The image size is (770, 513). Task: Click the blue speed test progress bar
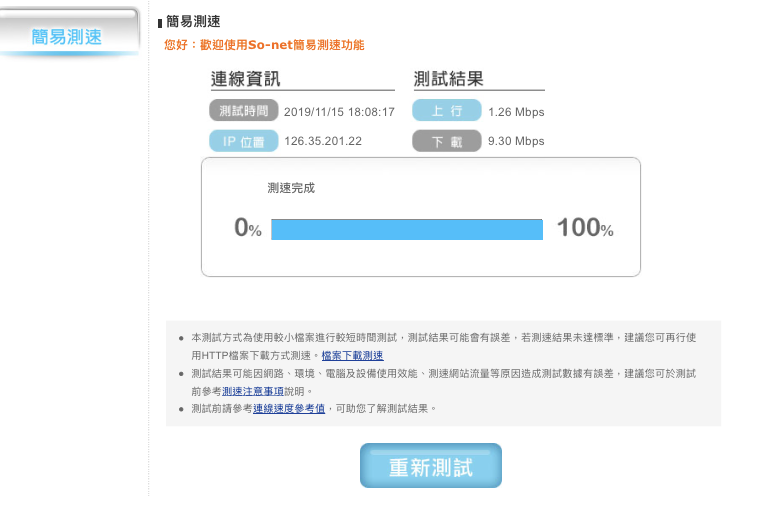(407, 229)
